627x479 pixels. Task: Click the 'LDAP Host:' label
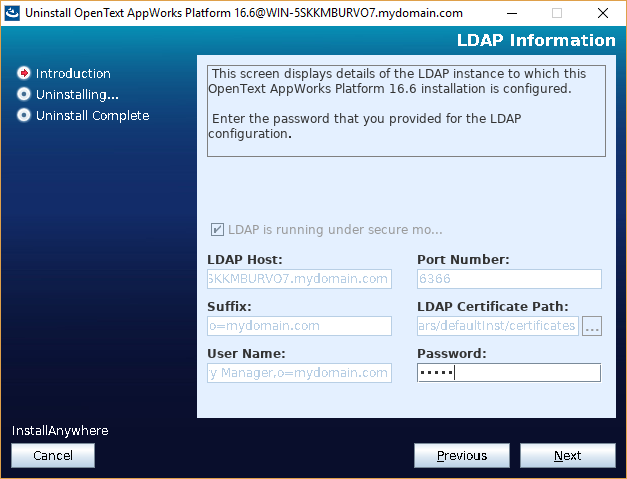245,259
